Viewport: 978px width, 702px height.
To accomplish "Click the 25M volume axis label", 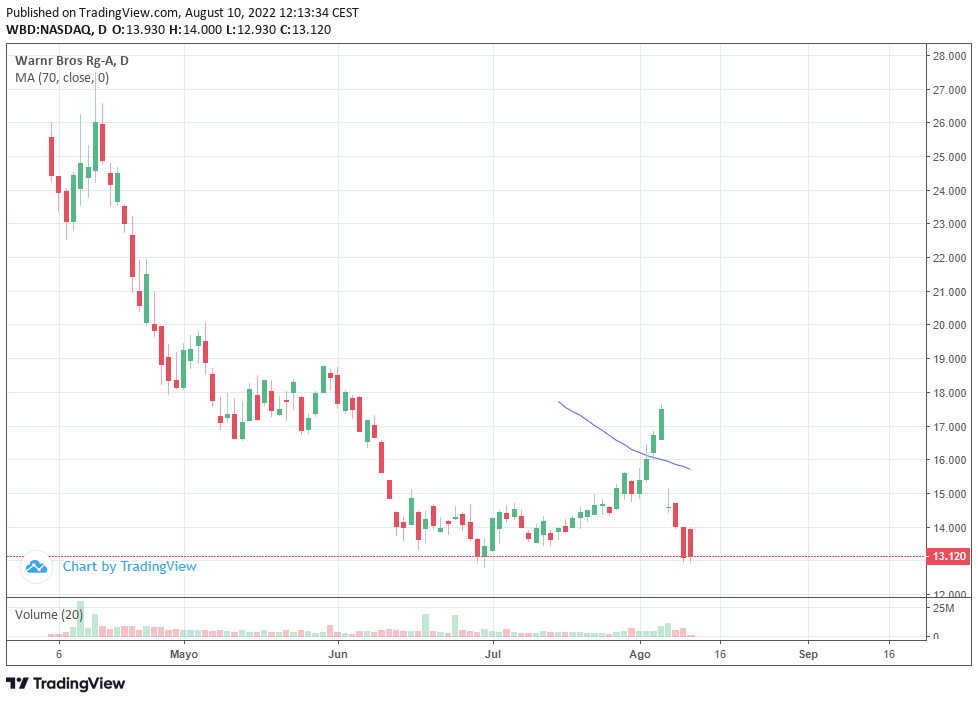I will pos(943,608).
